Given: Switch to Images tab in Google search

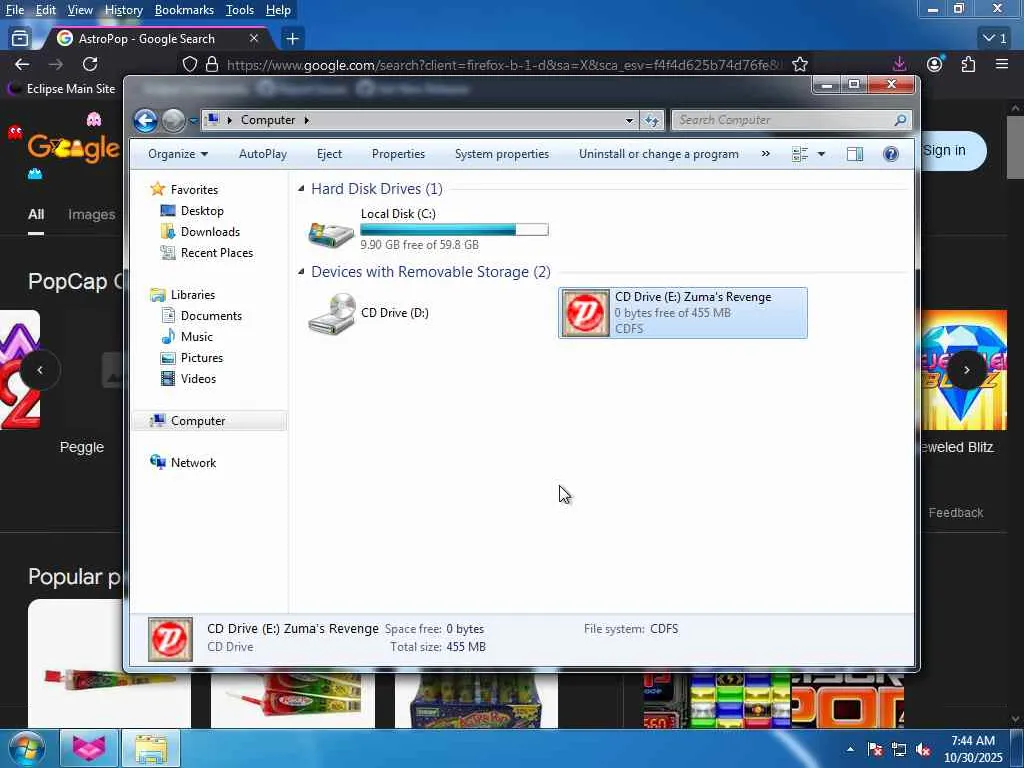Looking at the screenshot, I should (x=91, y=214).
